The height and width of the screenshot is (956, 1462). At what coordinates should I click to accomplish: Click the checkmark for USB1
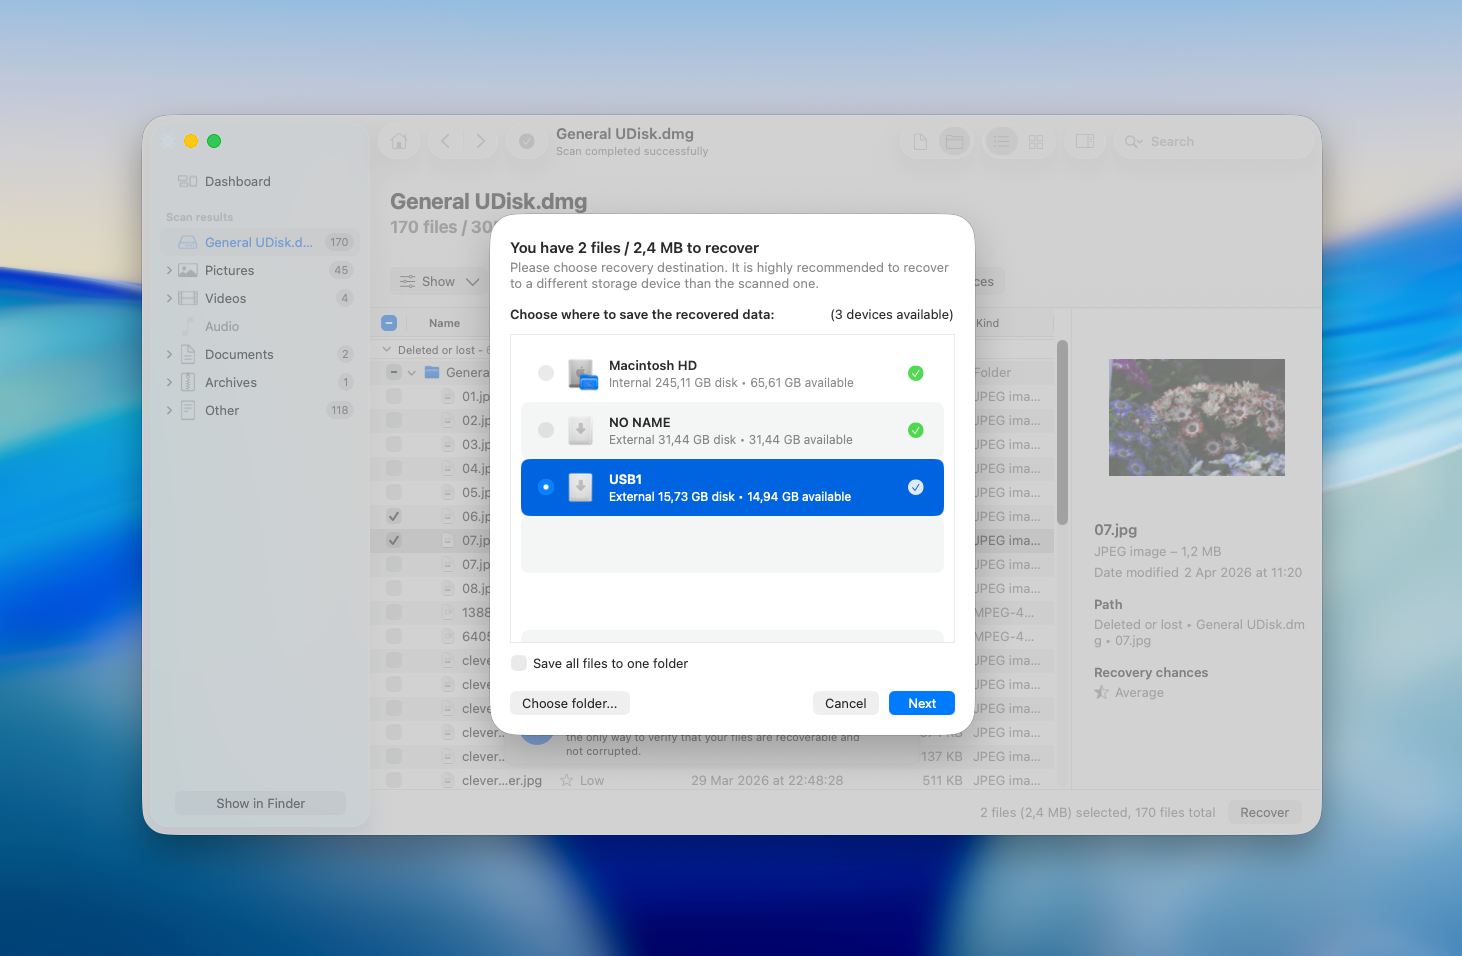[916, 487]
